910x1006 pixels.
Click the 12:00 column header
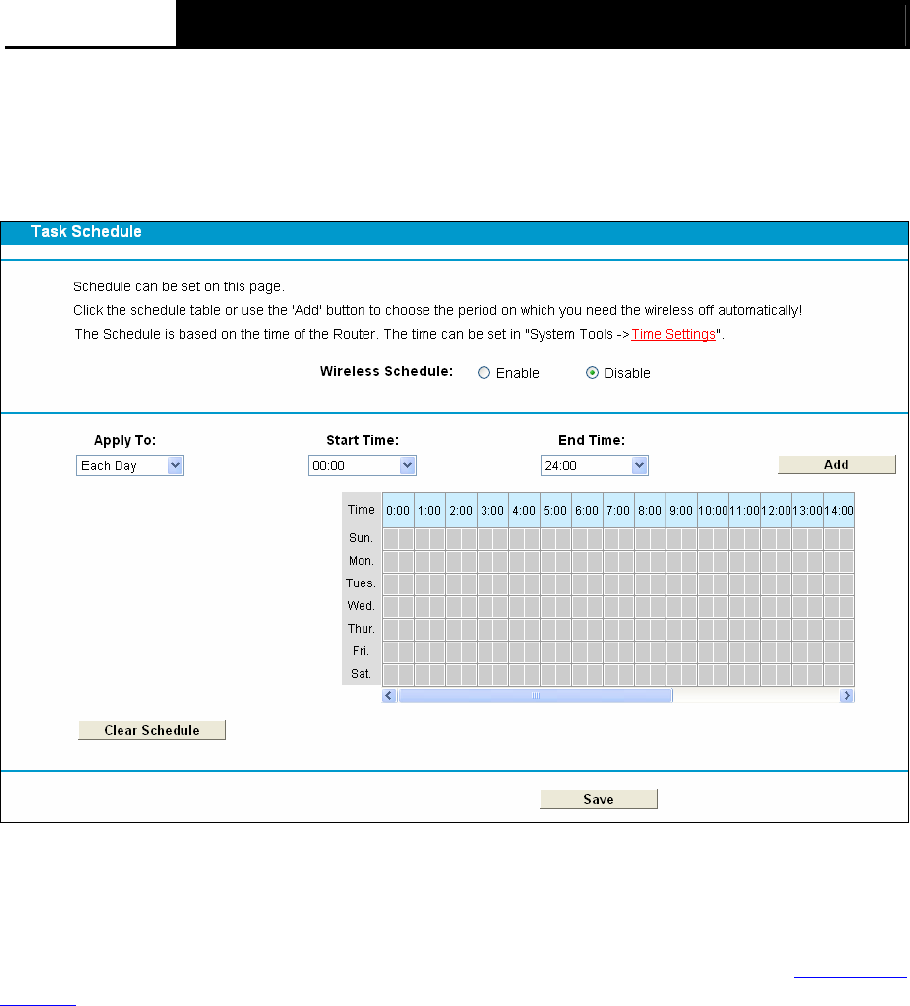point(775,511)
